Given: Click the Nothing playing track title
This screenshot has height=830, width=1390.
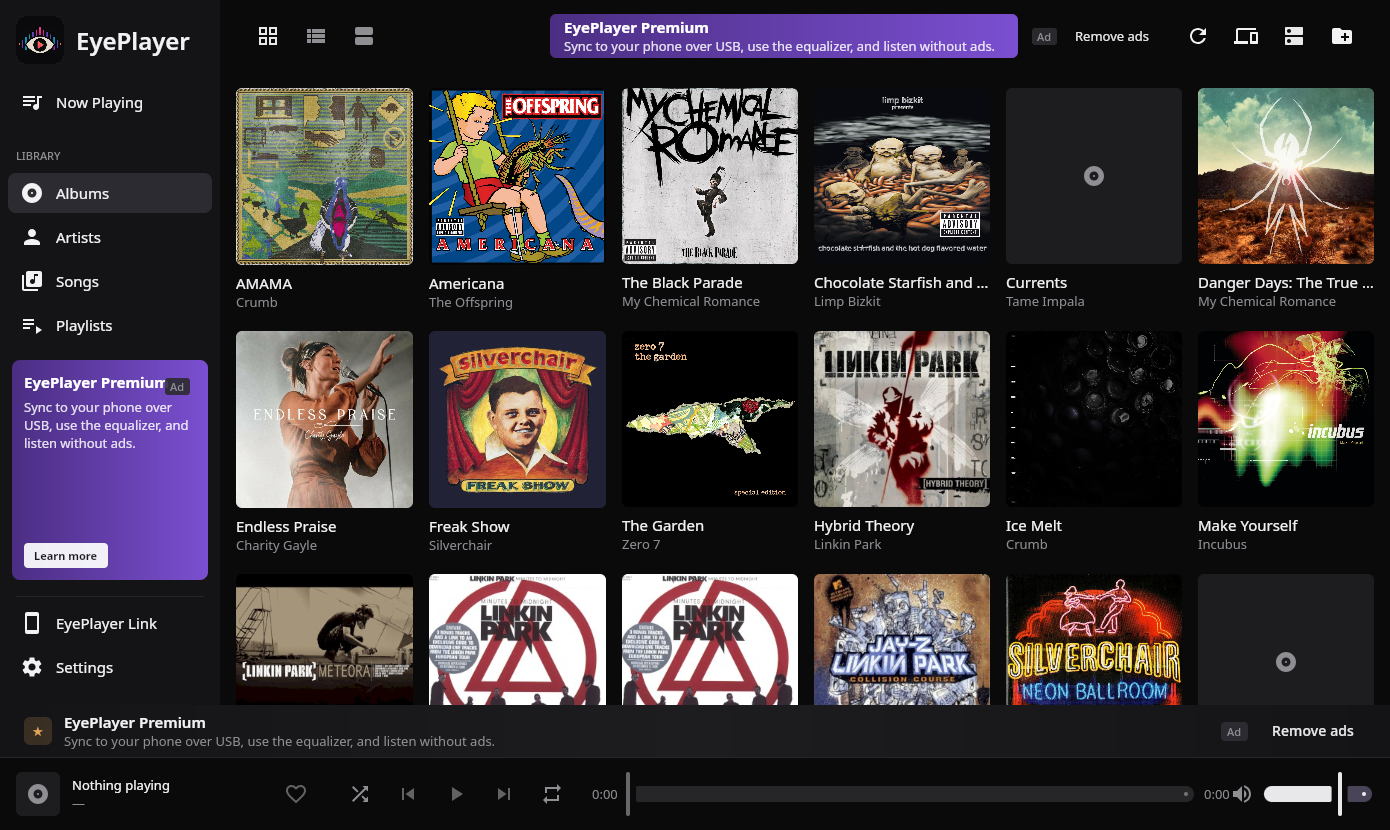Looking at the screenshot, I should 121,785.
